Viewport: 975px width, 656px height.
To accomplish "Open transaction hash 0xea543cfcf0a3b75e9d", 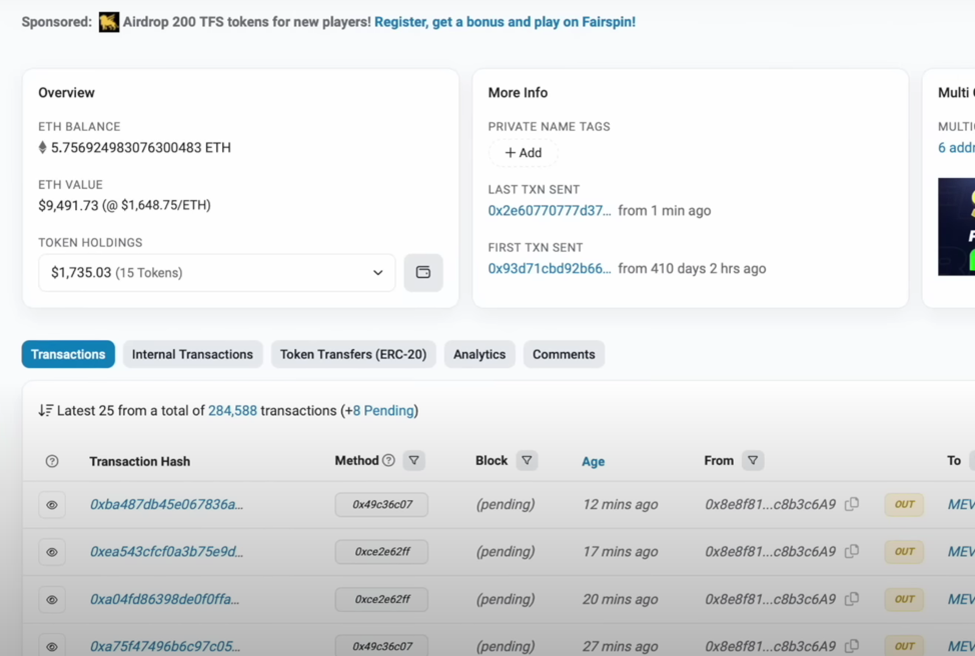I will tap(167, 552).
